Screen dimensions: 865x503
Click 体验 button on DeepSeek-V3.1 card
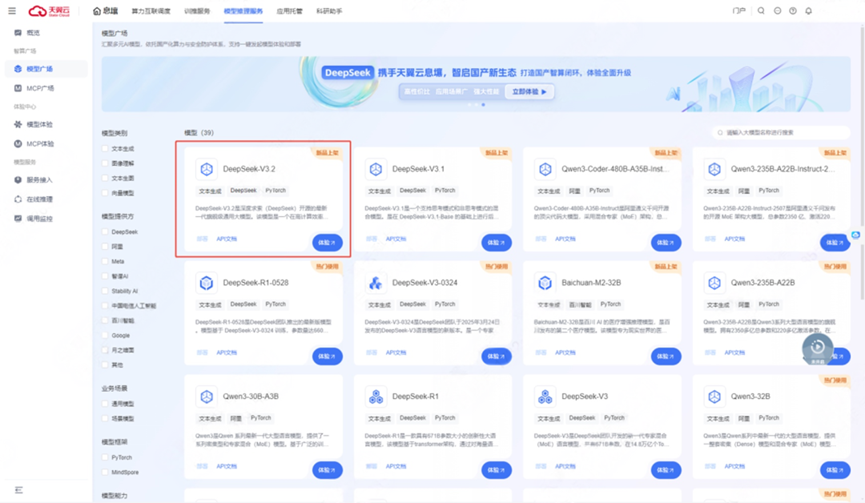point(496,243)
